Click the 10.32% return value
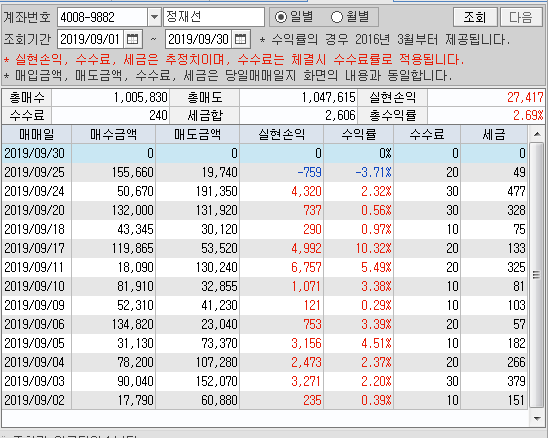This screenshot has height=438, width=548. 374,248
